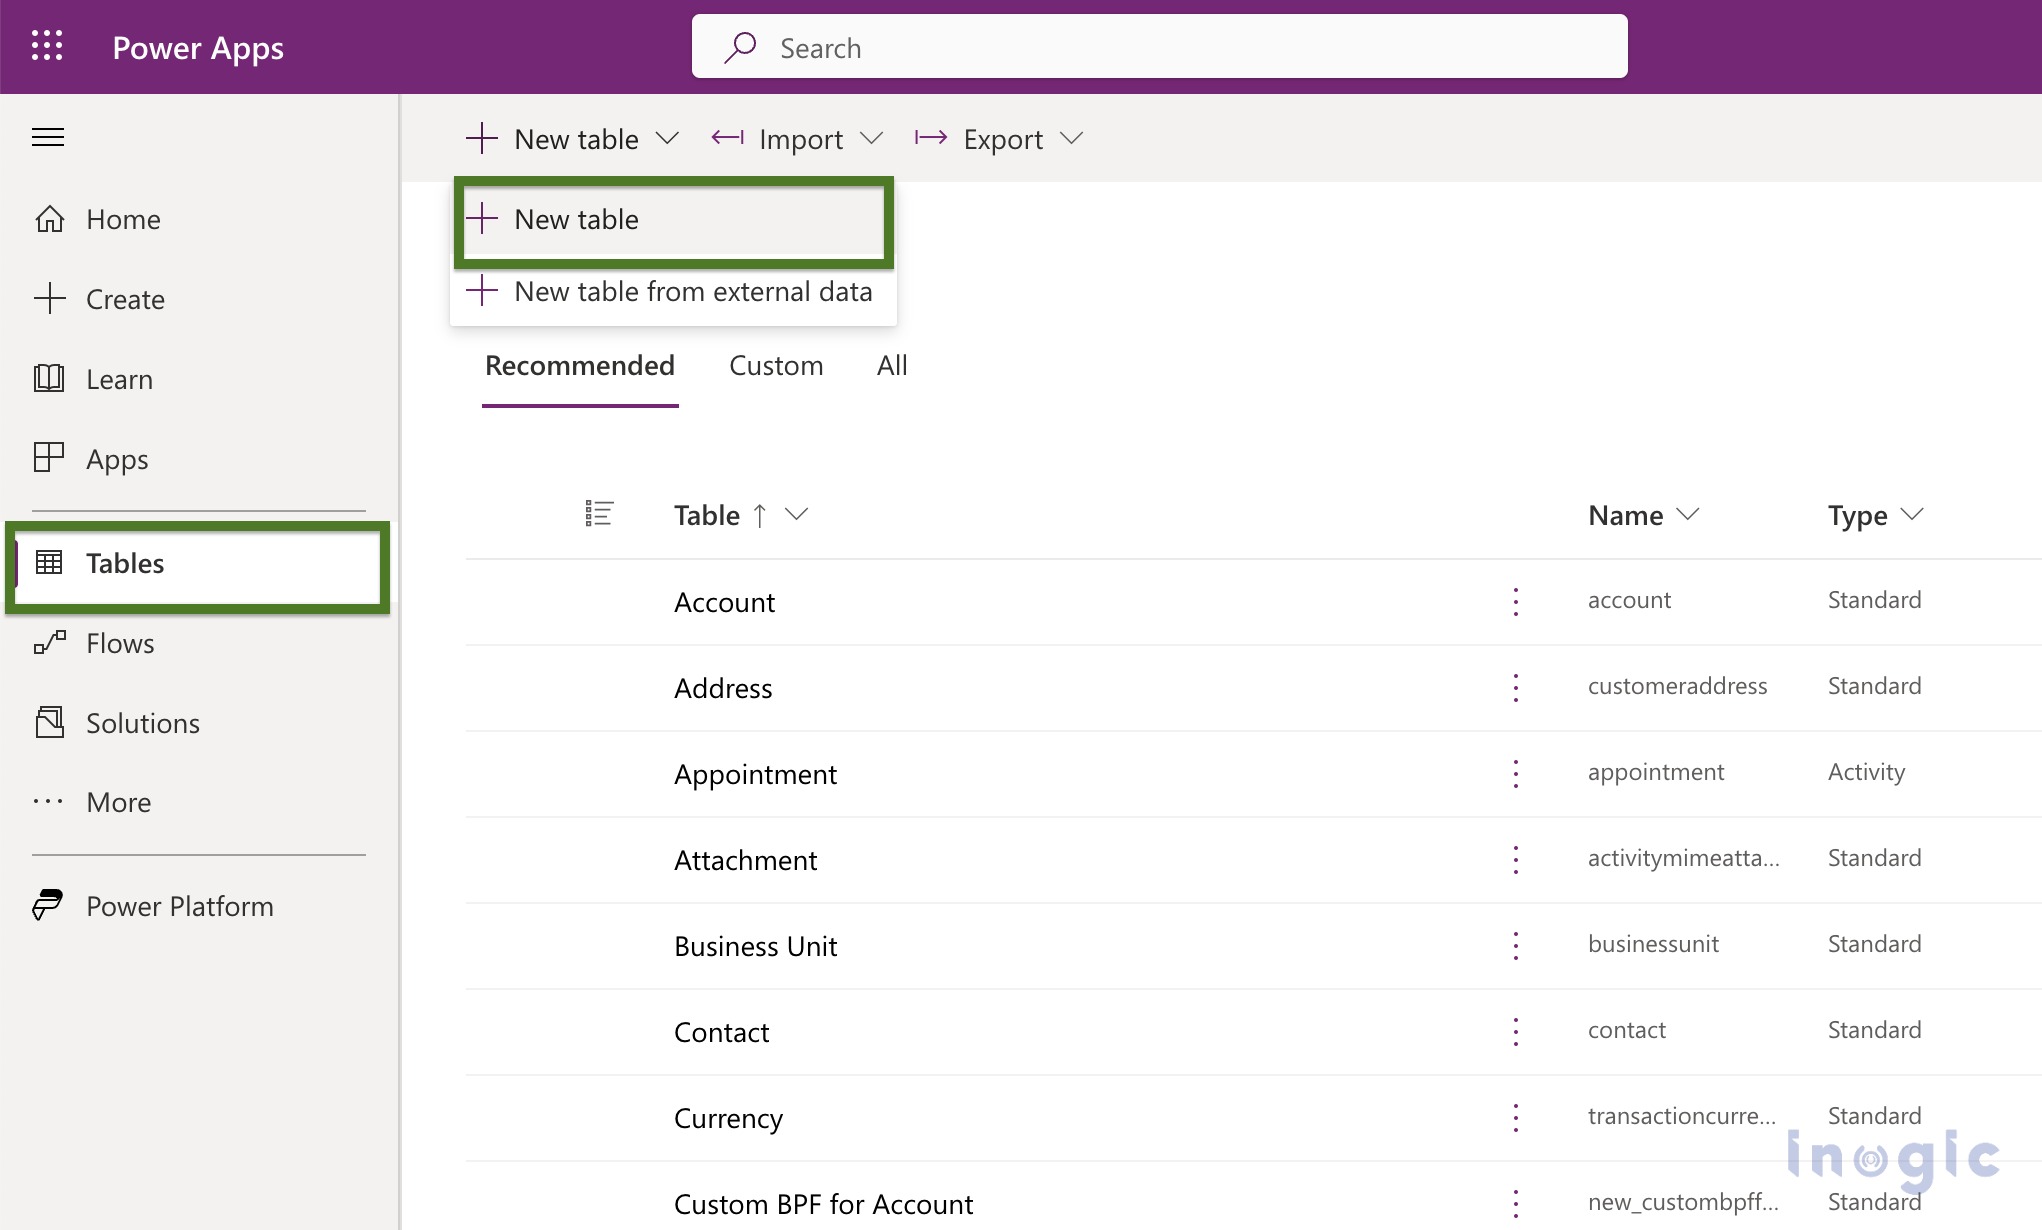This screenshot has width=2042, height=1230.
Task: Switch to the Custom tab
Action: (776, 366)
